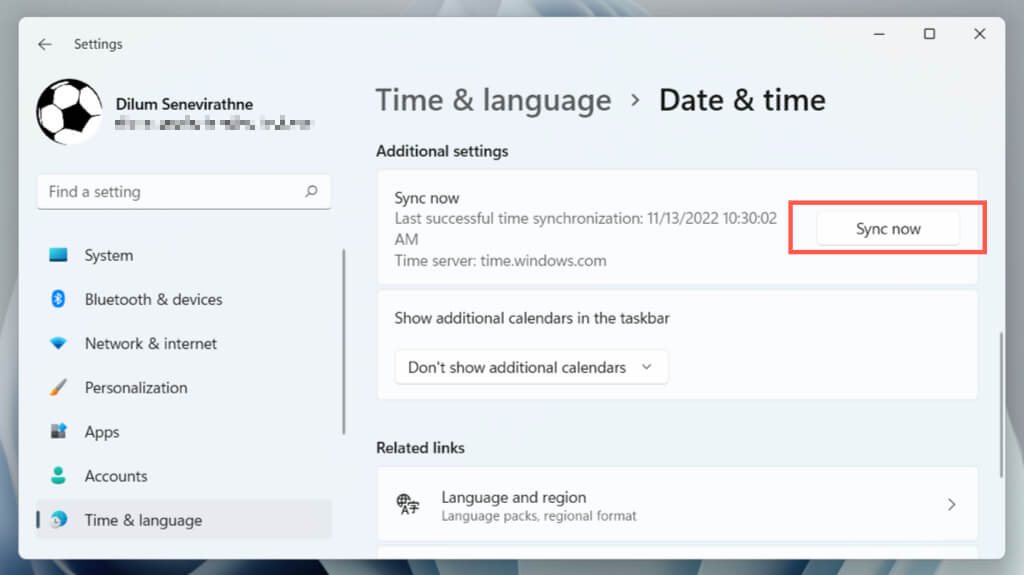
Task: Click the main content vertical scrollbar
Action: (x=1000, y=405)
